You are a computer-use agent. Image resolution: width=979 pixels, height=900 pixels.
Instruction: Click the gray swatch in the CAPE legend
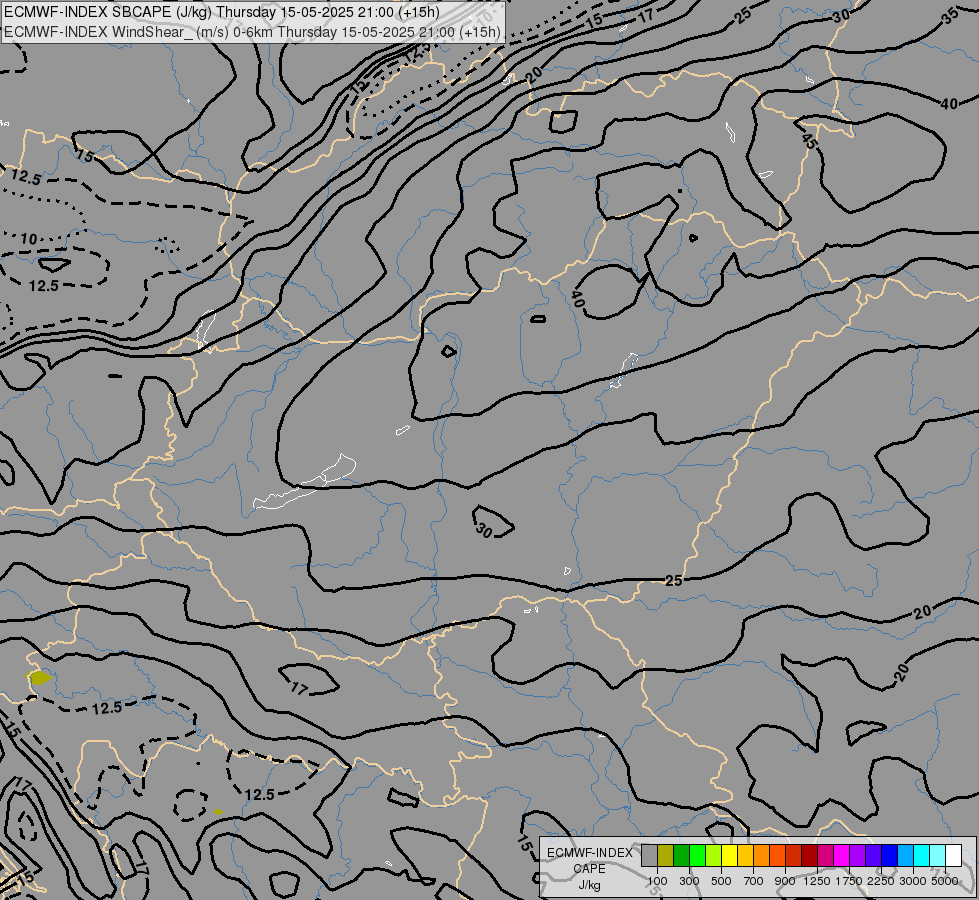649,855
